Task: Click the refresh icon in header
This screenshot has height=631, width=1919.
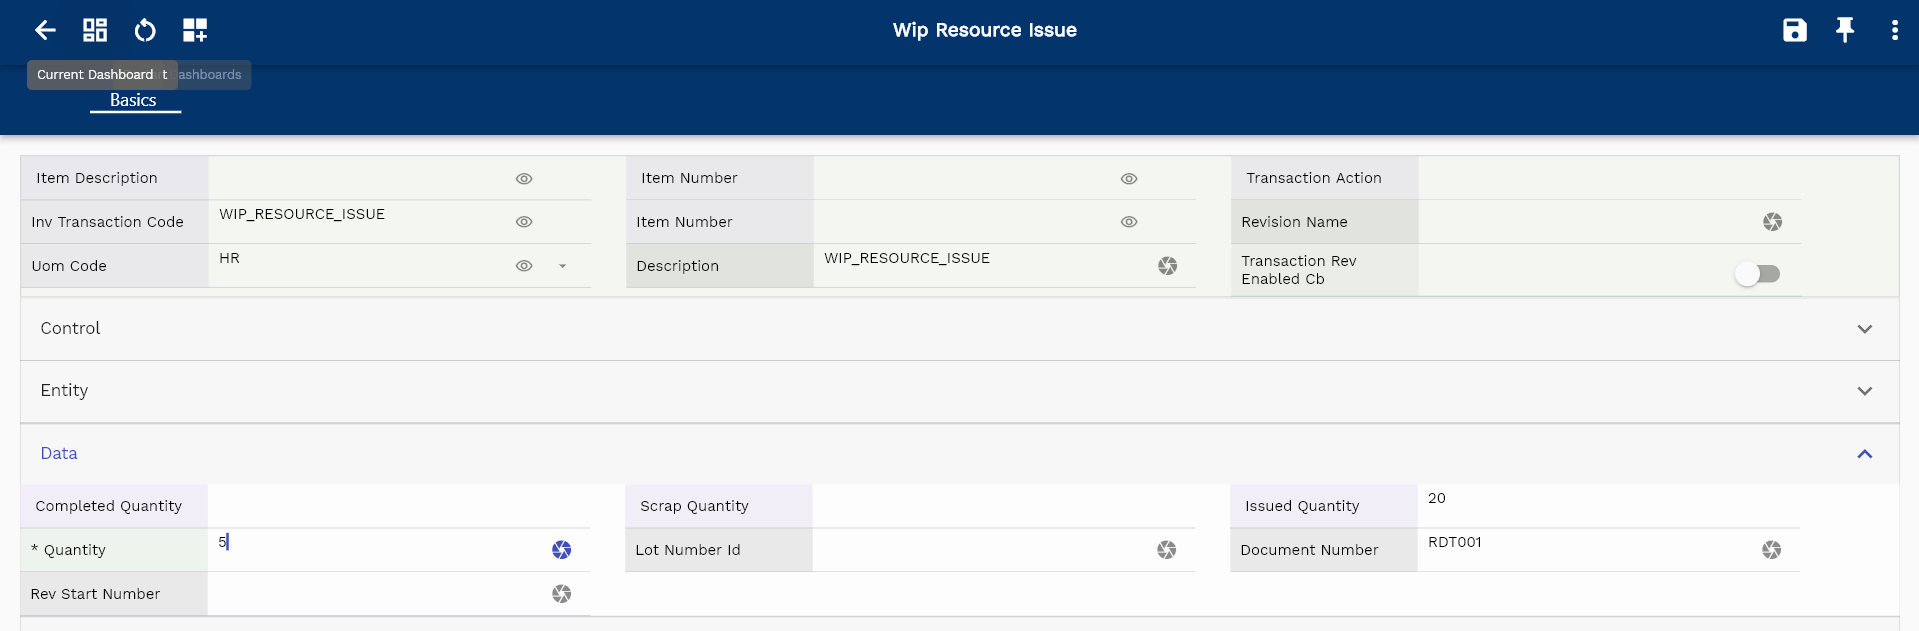Action: 145,30
